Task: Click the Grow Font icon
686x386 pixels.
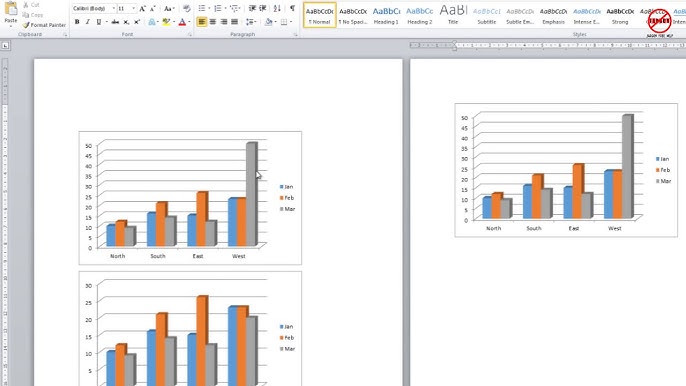Action: click(x=142, y=8)
